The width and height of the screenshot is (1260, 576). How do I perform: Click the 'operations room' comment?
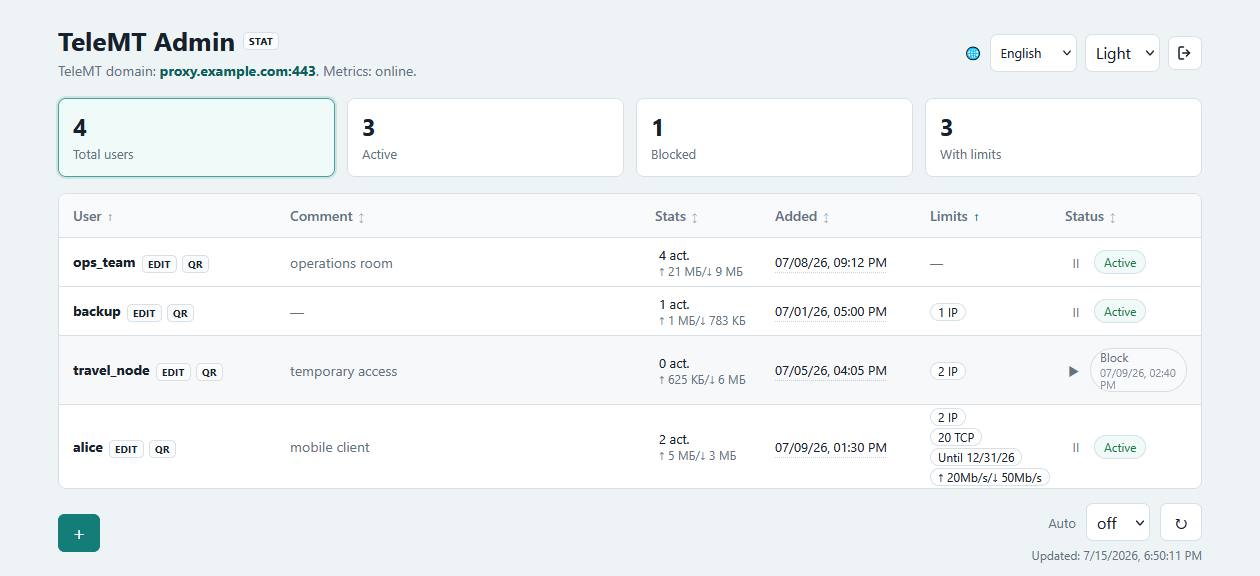tap(341, 263)
